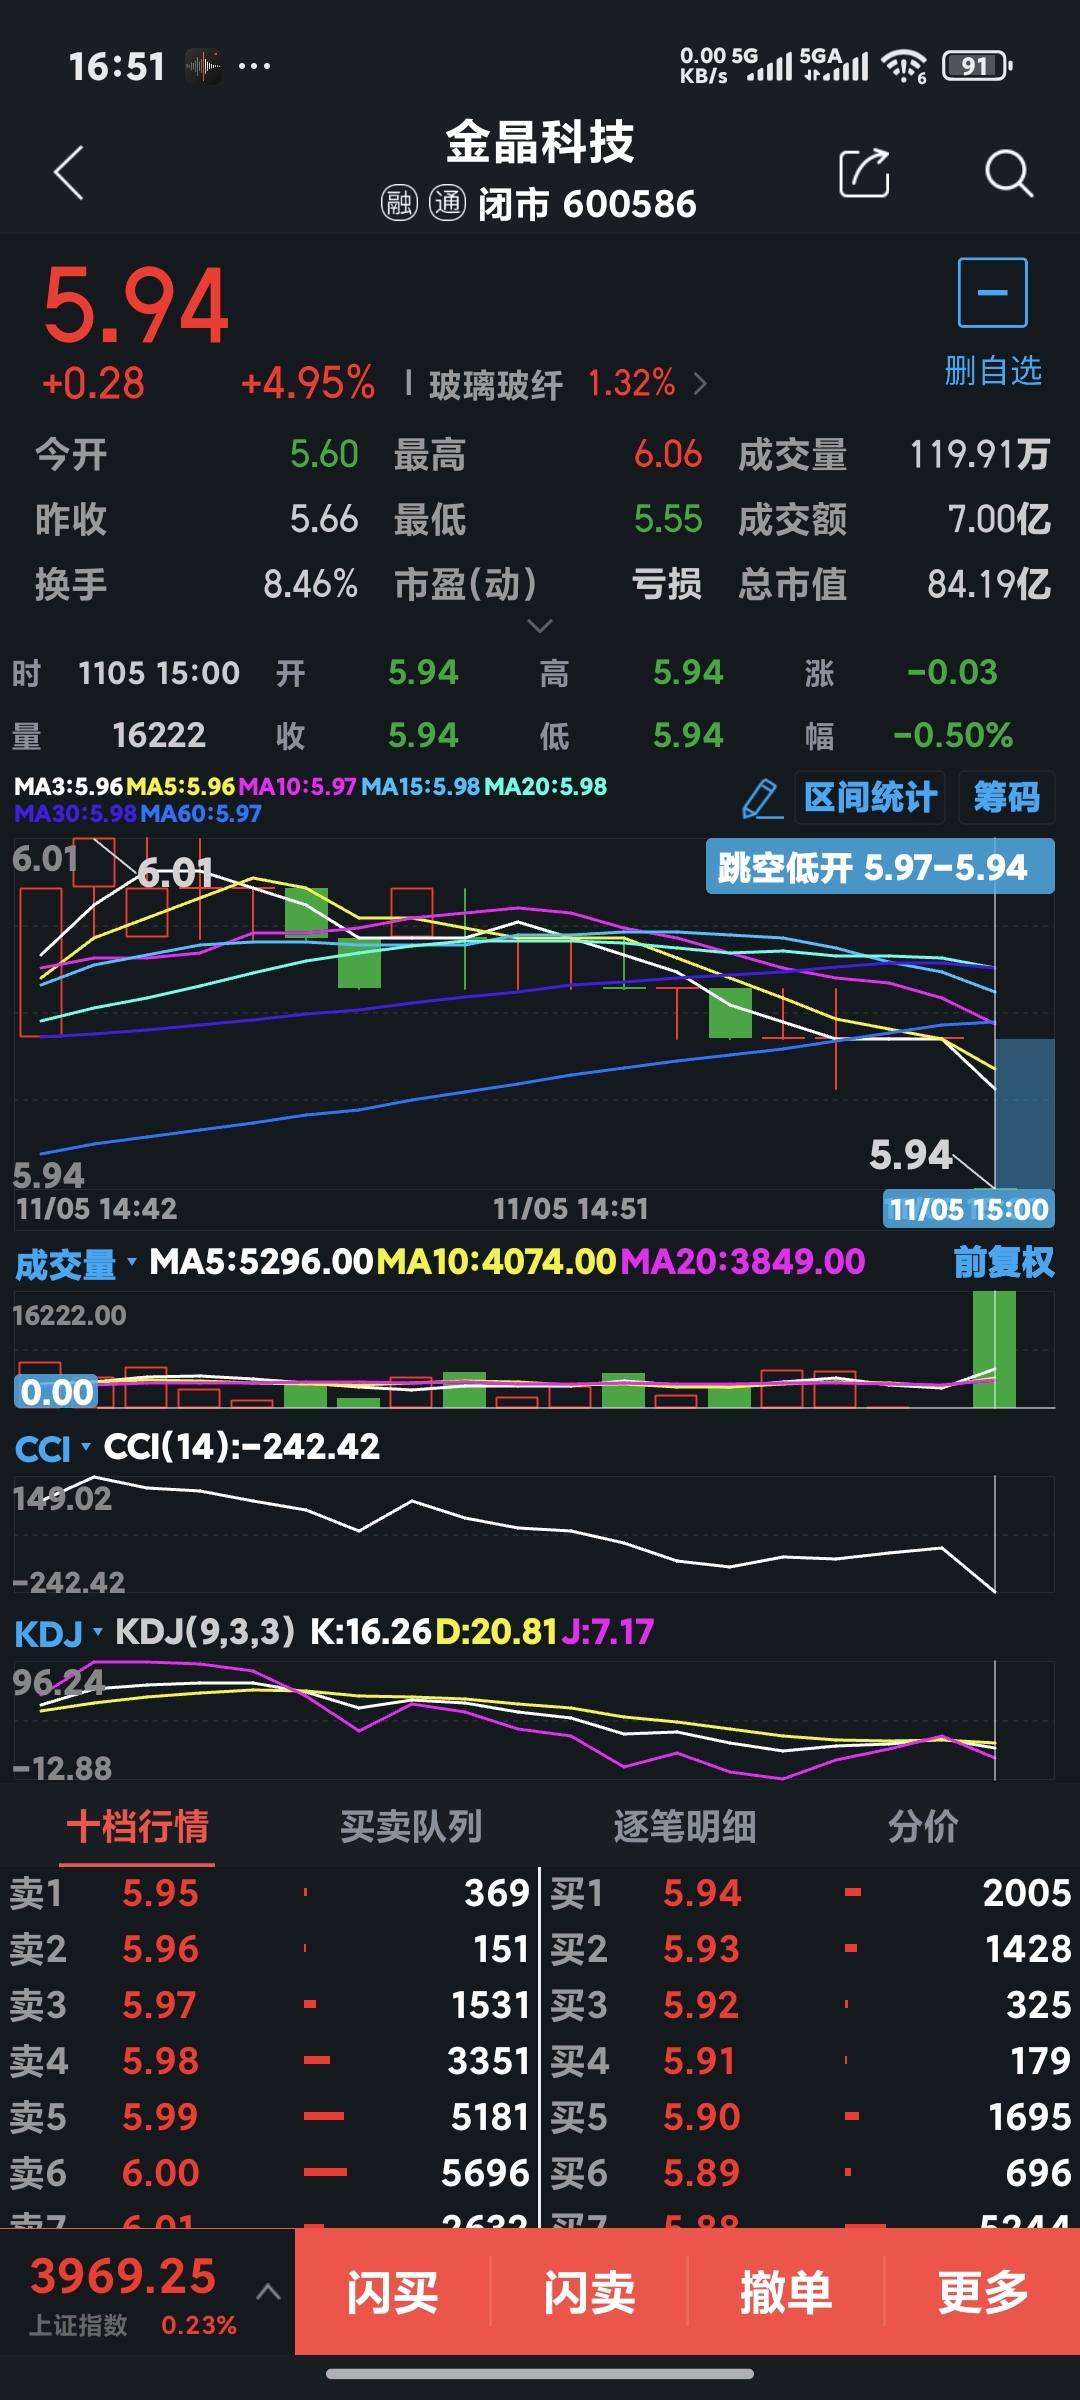Open the 成交量 indicator dropdown
1080x2400 pixels.
(75, 1264)
